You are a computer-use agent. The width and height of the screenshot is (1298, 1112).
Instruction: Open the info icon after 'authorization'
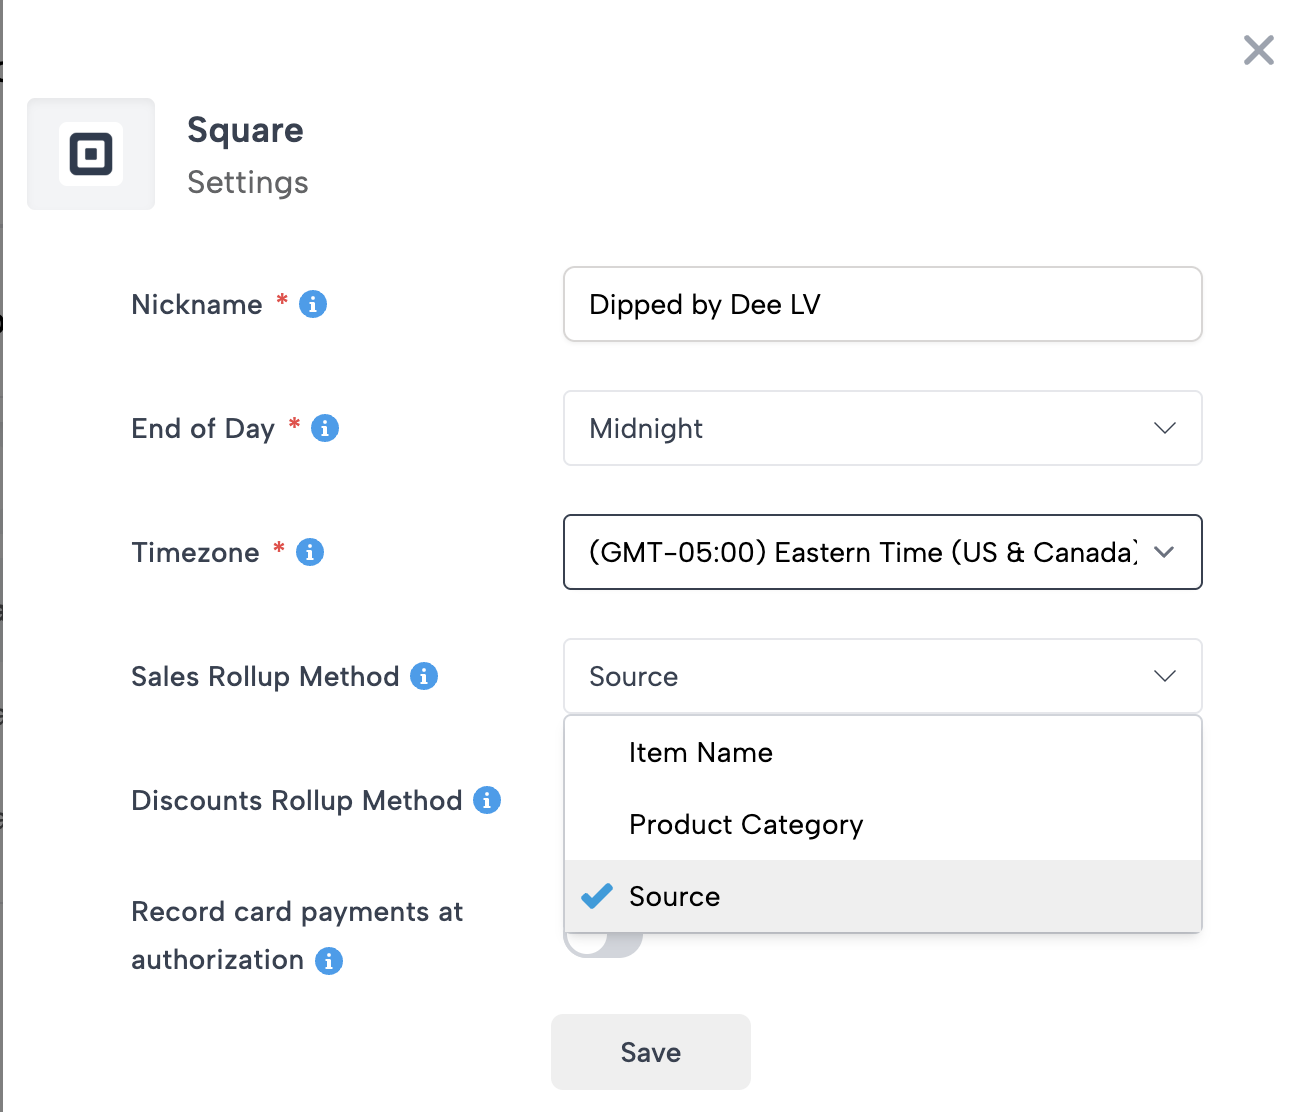329,961
